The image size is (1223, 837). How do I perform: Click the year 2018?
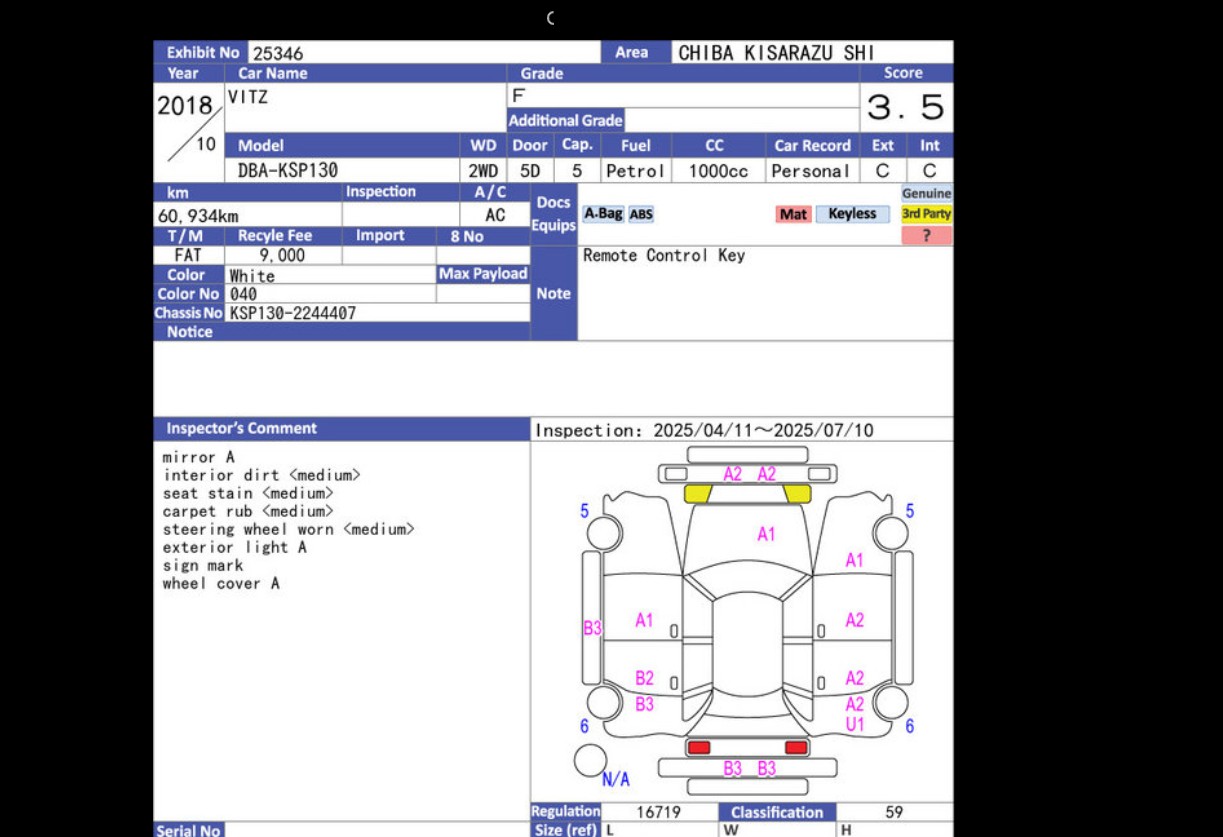click(185, 105)
